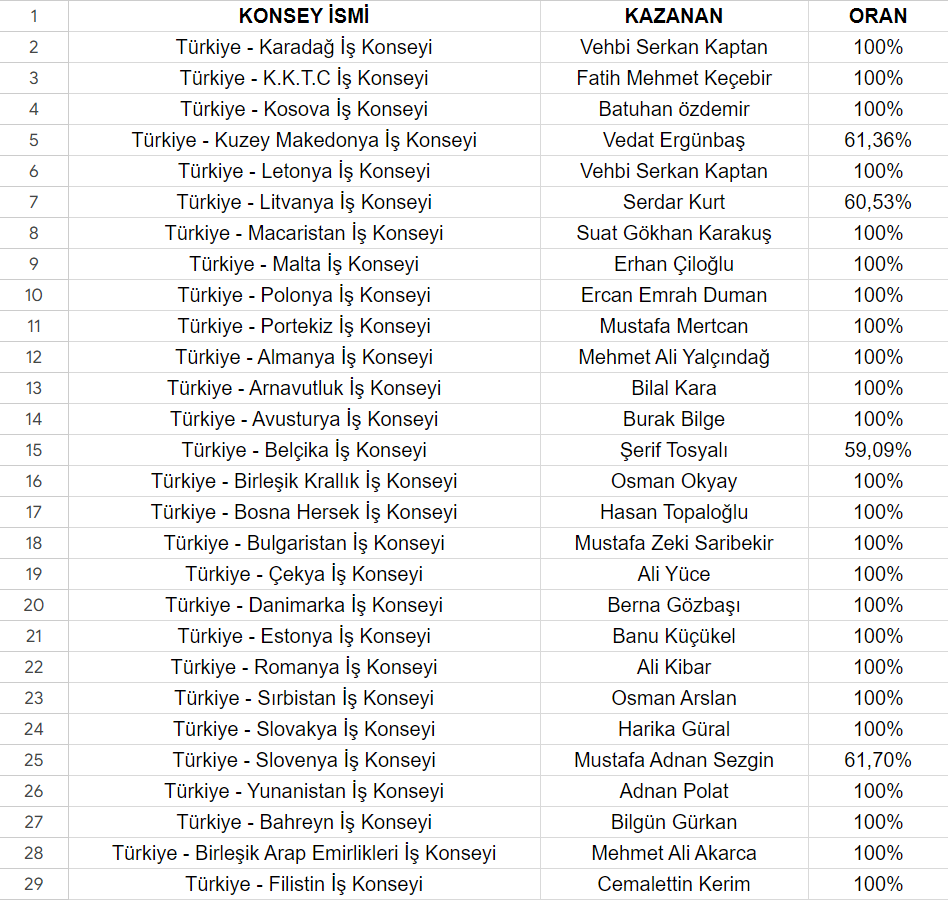
Task: Select the 61,36% rate cell
Action: pyautogui.click(x=878, y=140)
